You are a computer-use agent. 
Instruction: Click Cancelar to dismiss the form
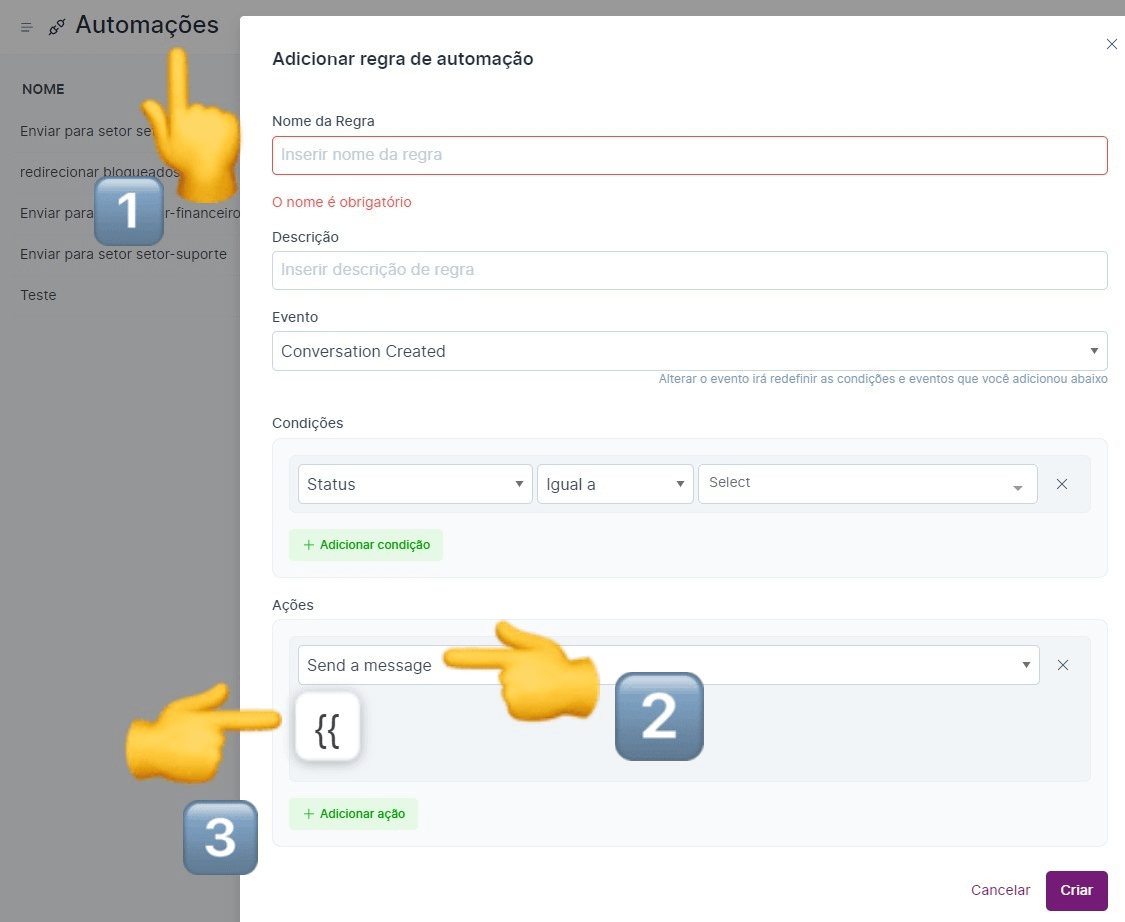[x=1000, y=890]
